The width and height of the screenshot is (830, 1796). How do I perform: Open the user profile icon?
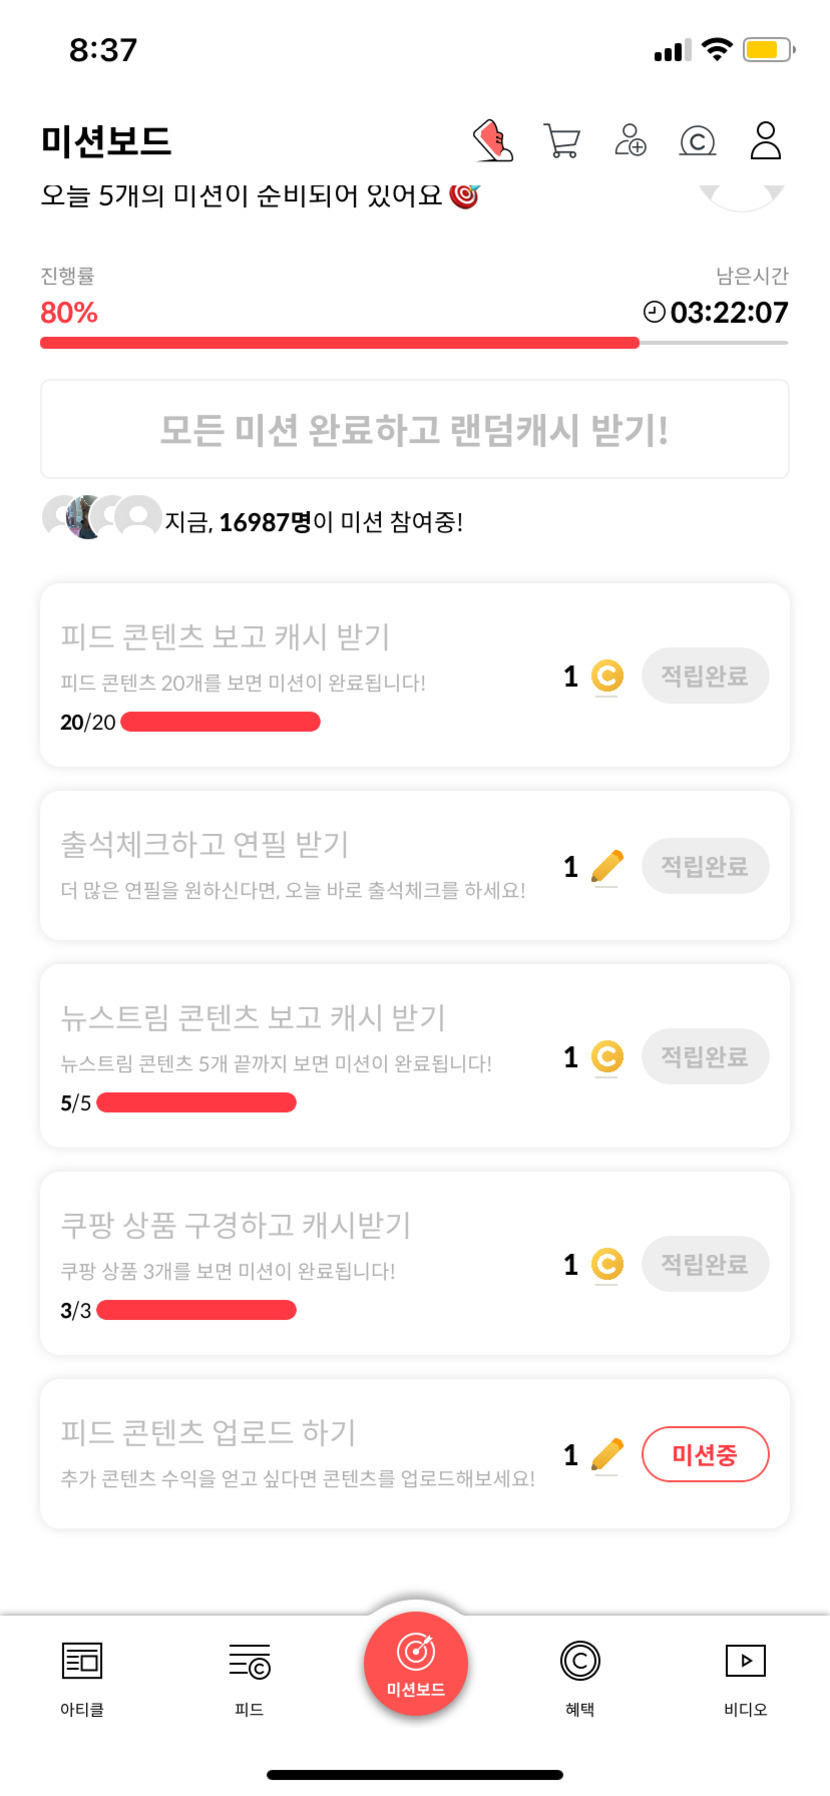(x=765, y=141)
